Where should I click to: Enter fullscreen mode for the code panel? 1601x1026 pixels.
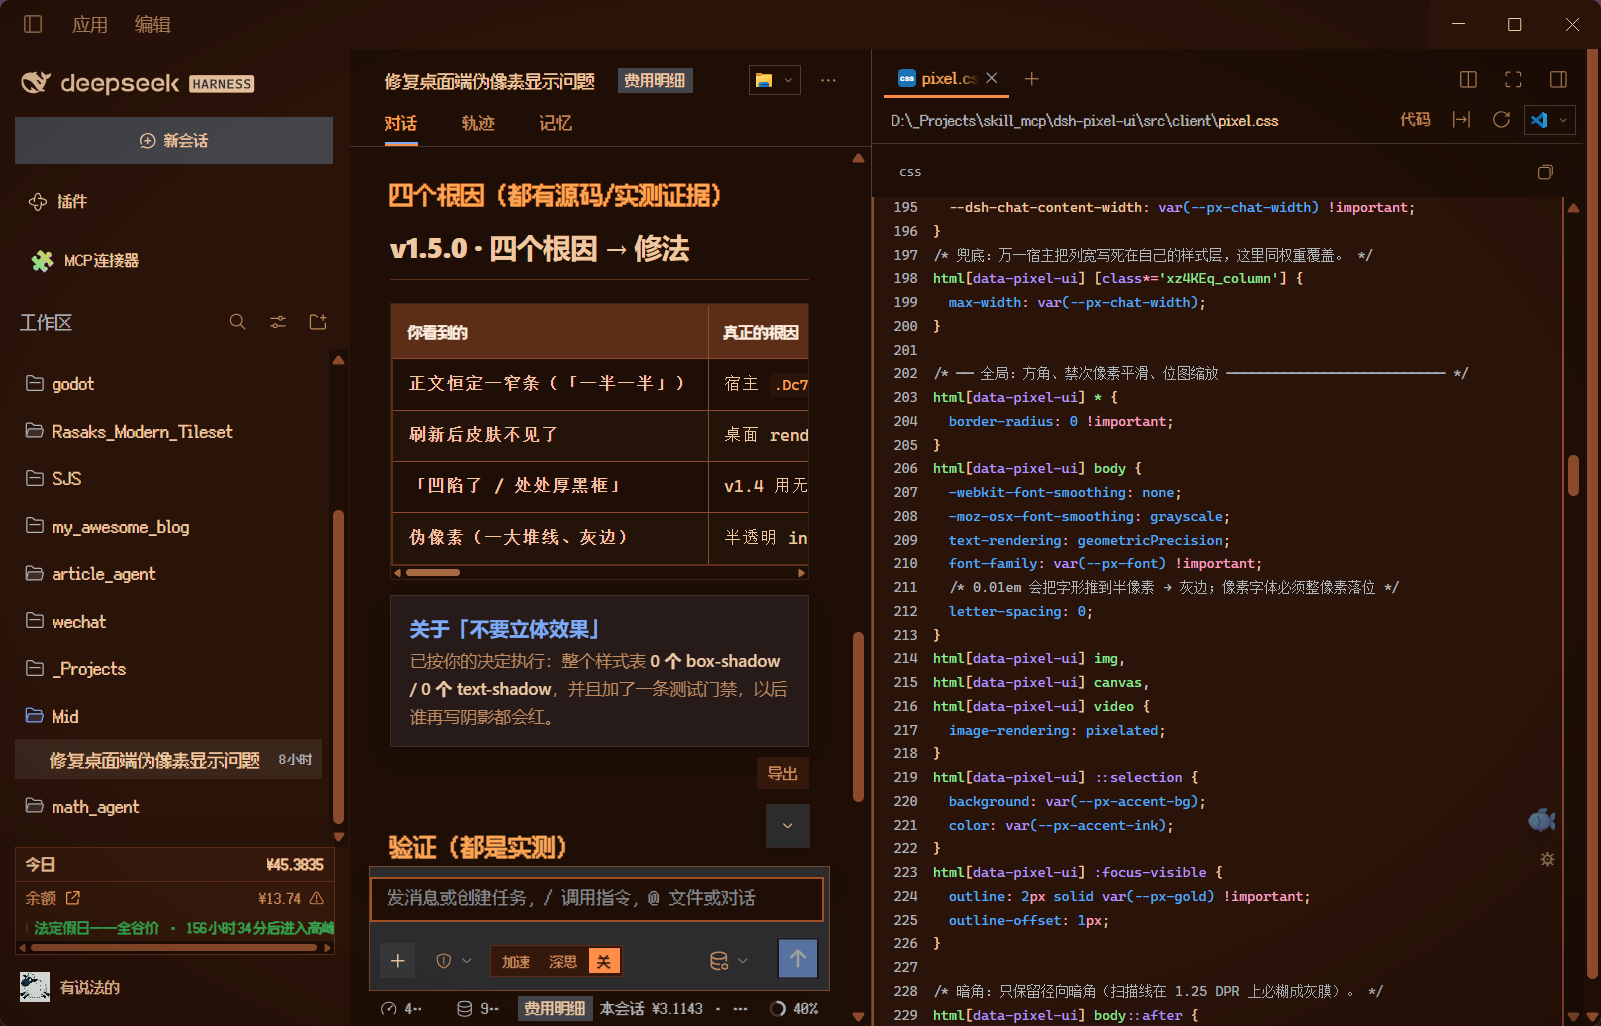(1513, 79)
